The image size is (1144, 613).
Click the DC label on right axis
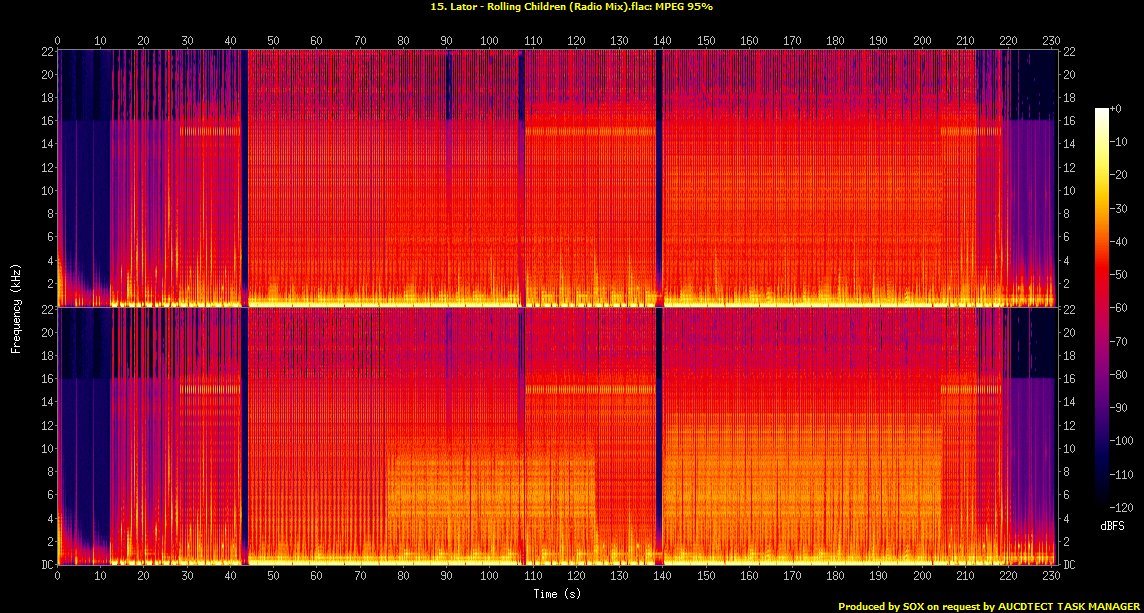1069,565
